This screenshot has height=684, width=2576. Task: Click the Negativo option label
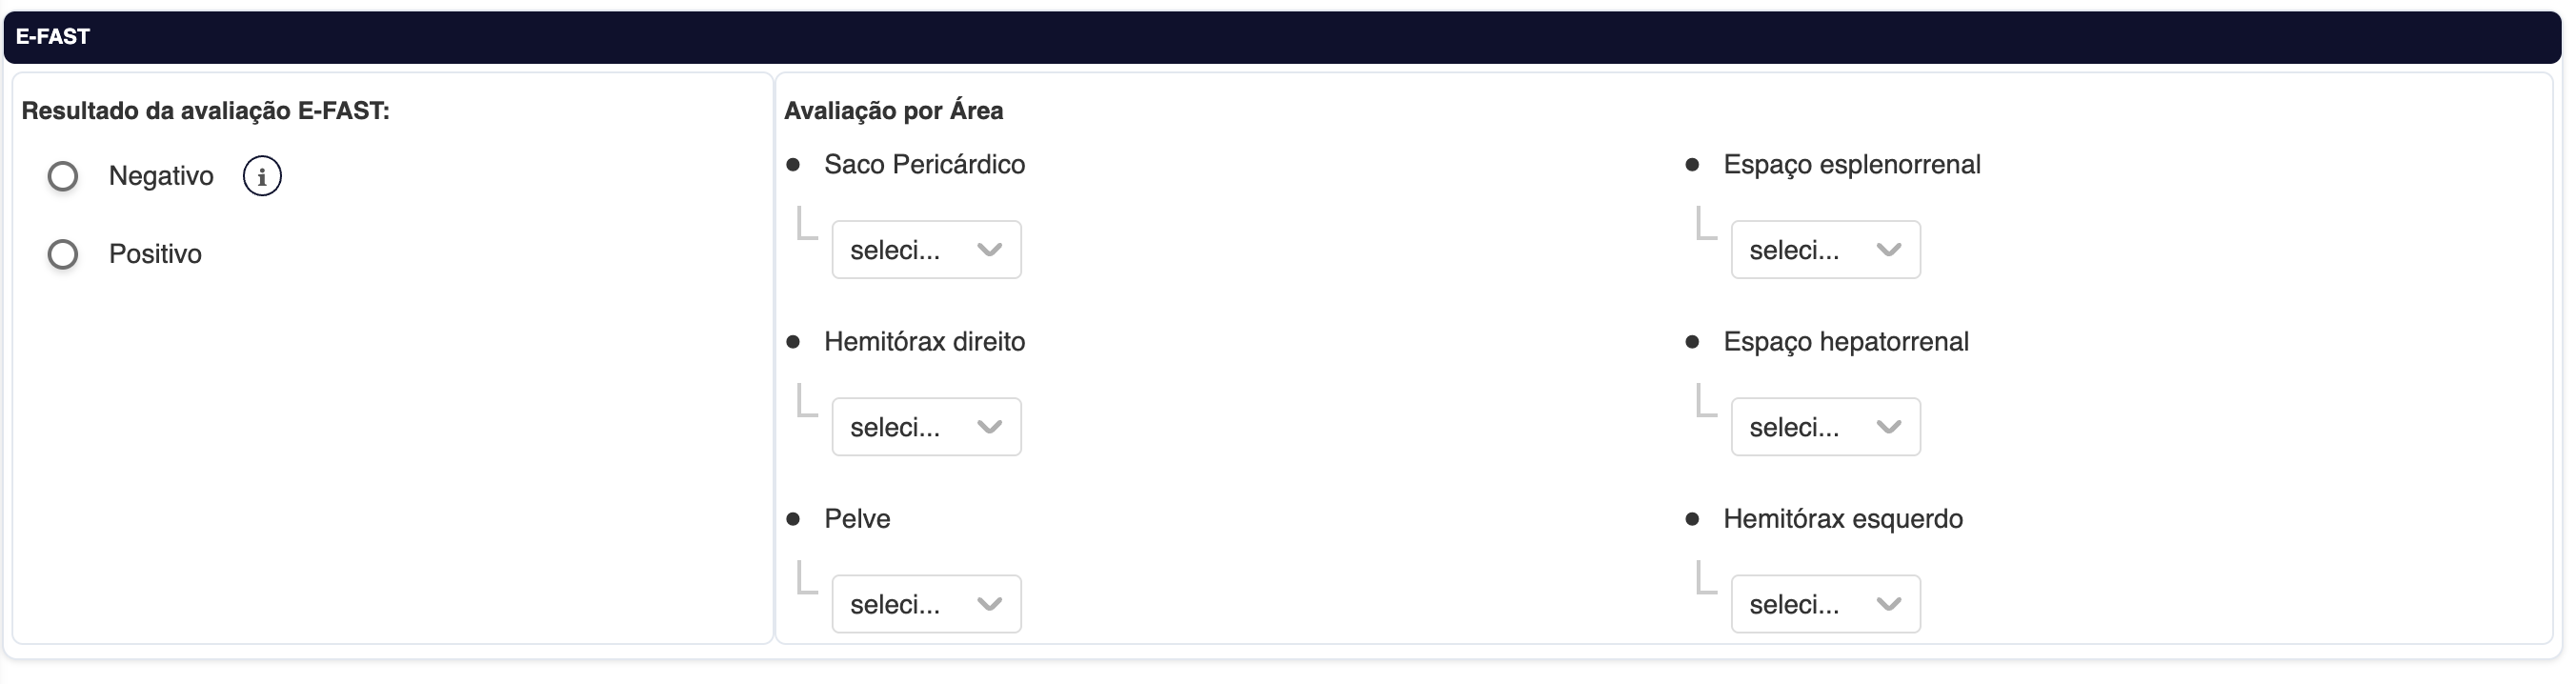coord(161,177)
